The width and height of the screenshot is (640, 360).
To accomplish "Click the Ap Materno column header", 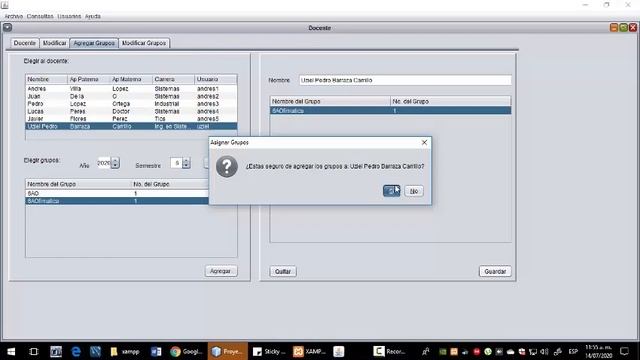I will tap(131, 79).
